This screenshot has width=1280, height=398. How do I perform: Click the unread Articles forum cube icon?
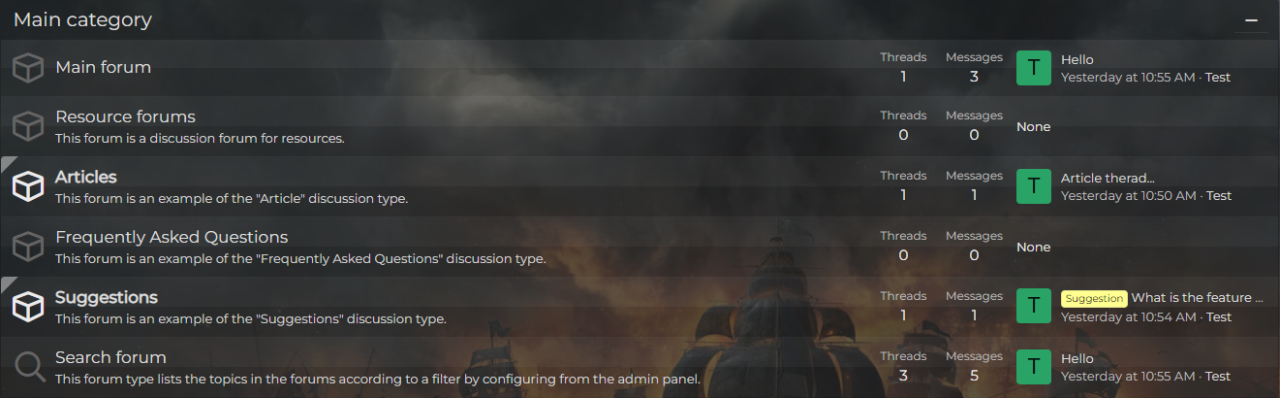pyautogui.click(x=28, y=186)
